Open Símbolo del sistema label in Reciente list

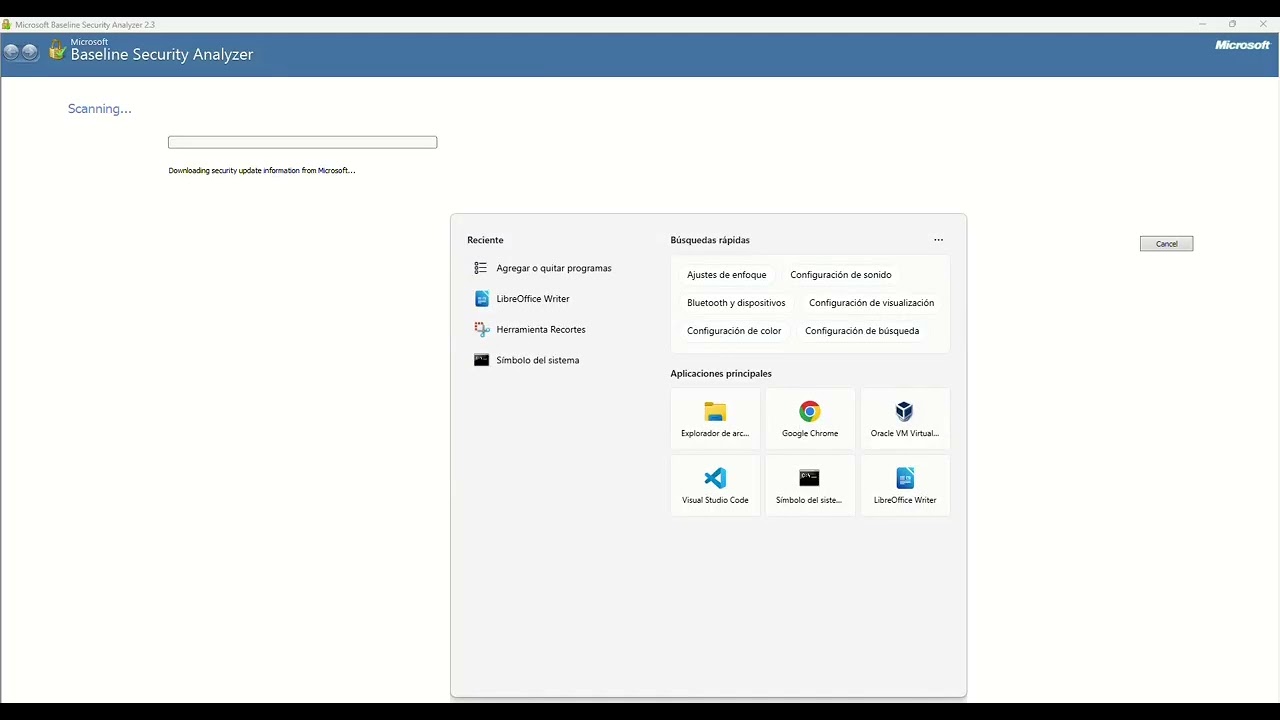[538, 360]
